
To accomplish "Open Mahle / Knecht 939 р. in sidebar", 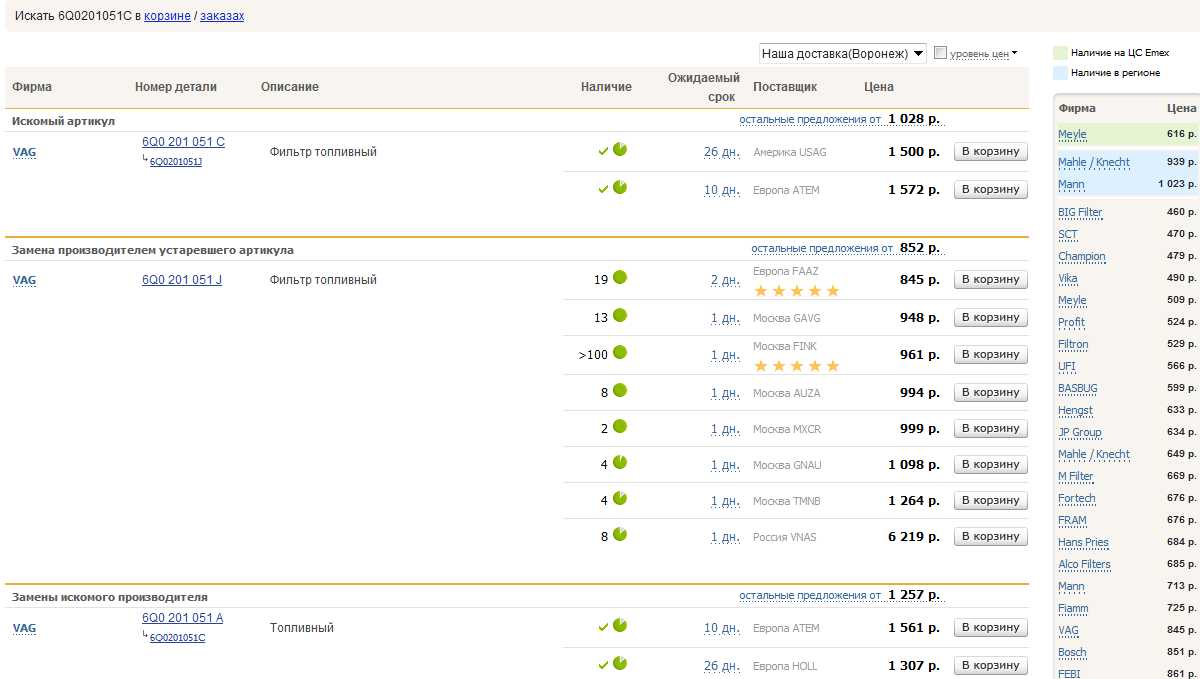I will pyautogui.click(x=1094, y=162).
